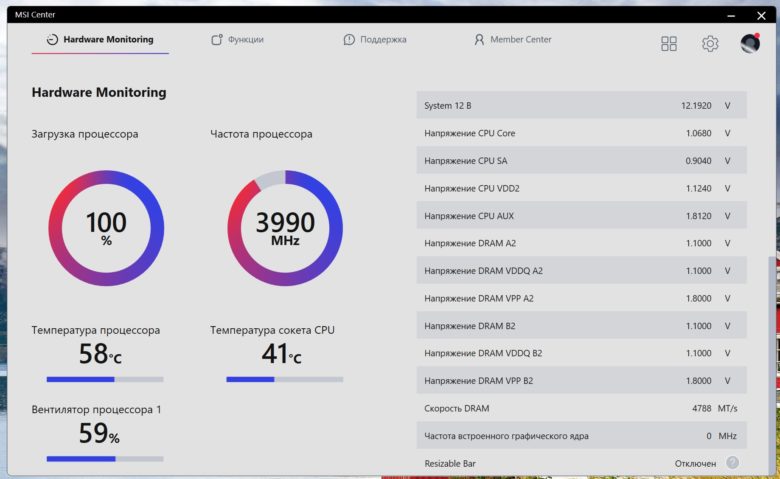
Task: Select the Напряжение DRAM A2 row
Action: (582, 243)
